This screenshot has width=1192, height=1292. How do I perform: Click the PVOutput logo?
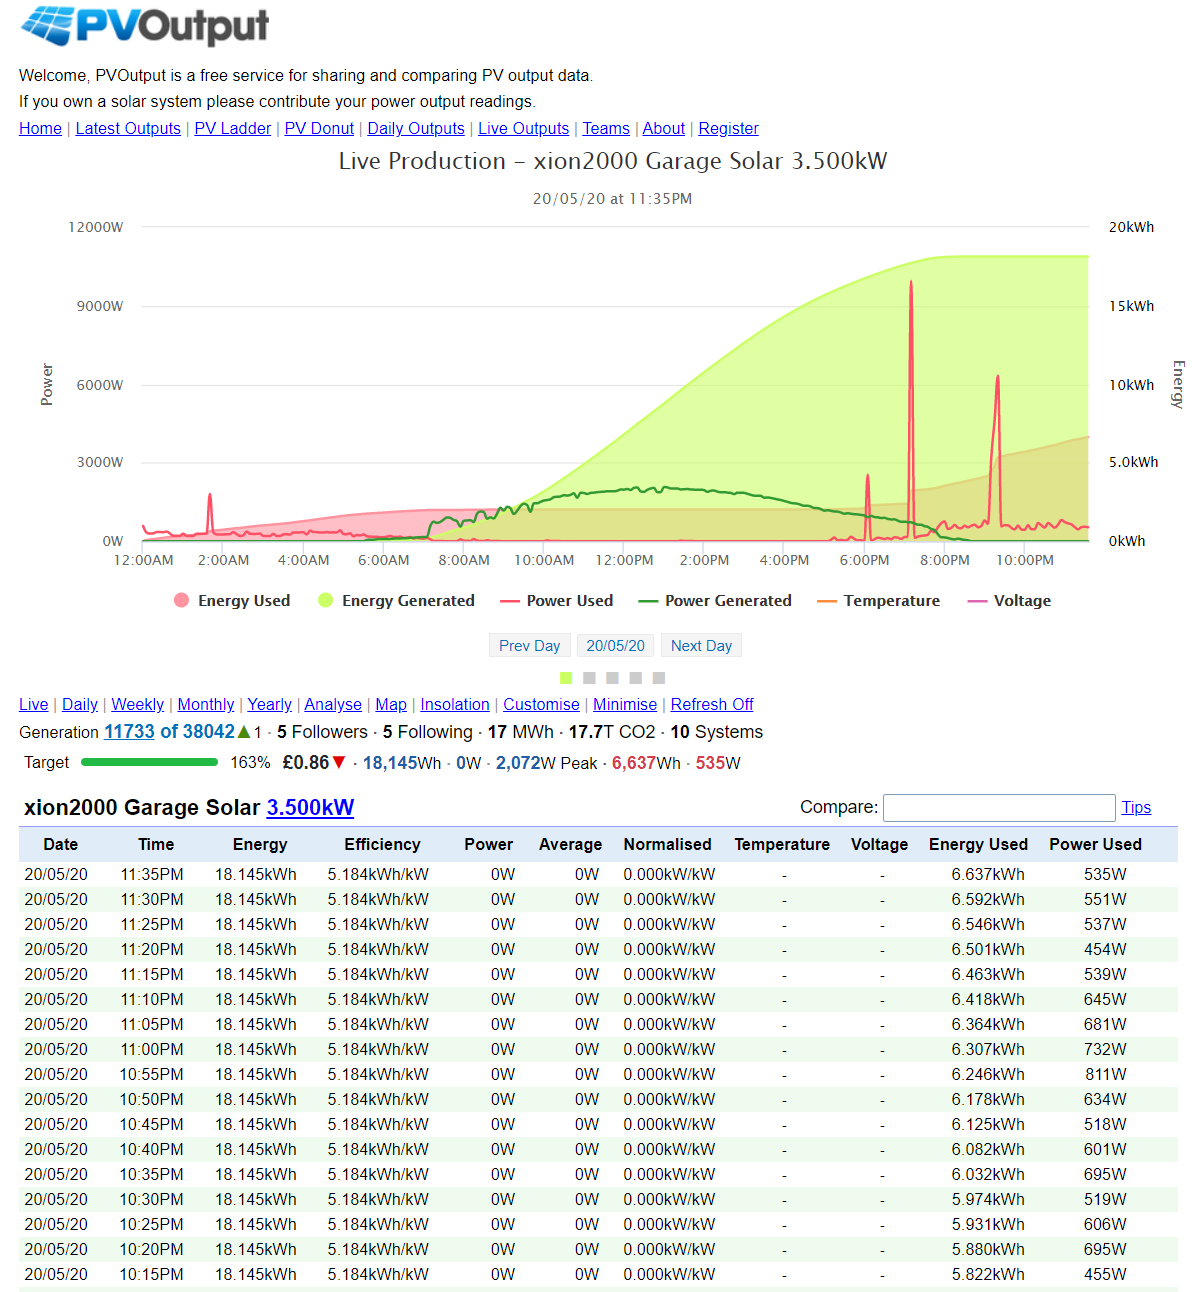point(145,26)
